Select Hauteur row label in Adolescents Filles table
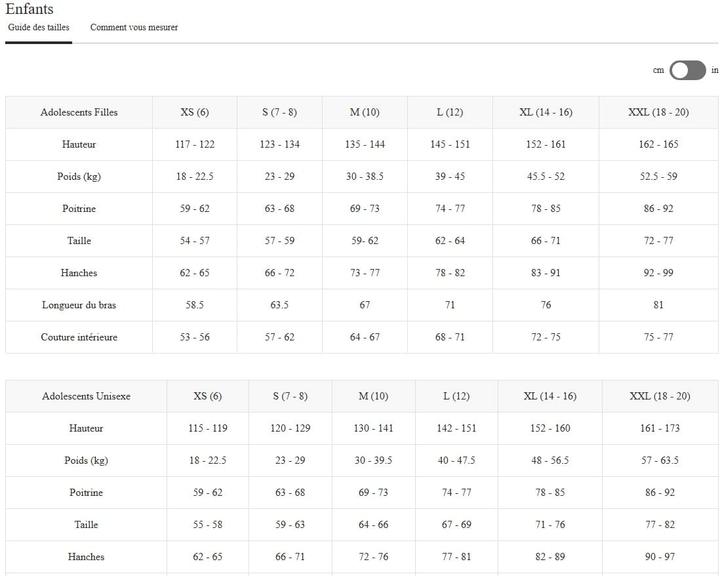This screenshot has width=720, height=576. (79, 145)
